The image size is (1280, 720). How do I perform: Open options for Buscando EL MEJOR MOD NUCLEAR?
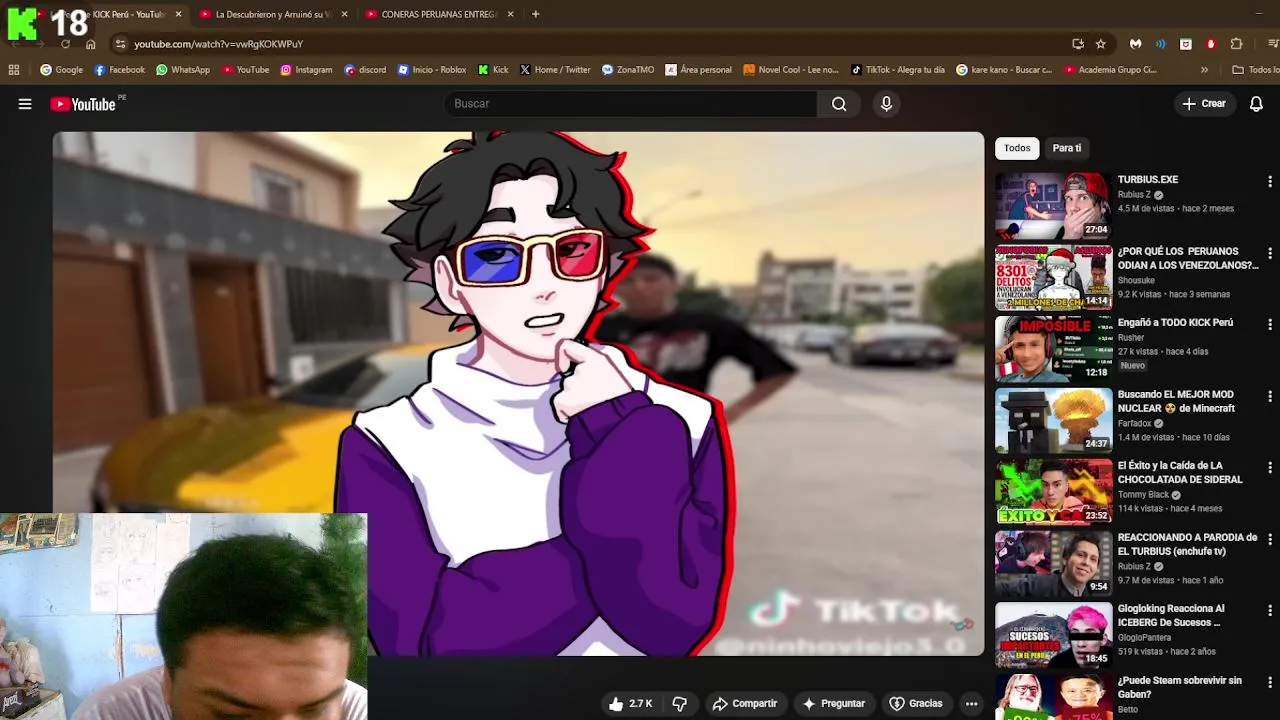coord(1269,397)
